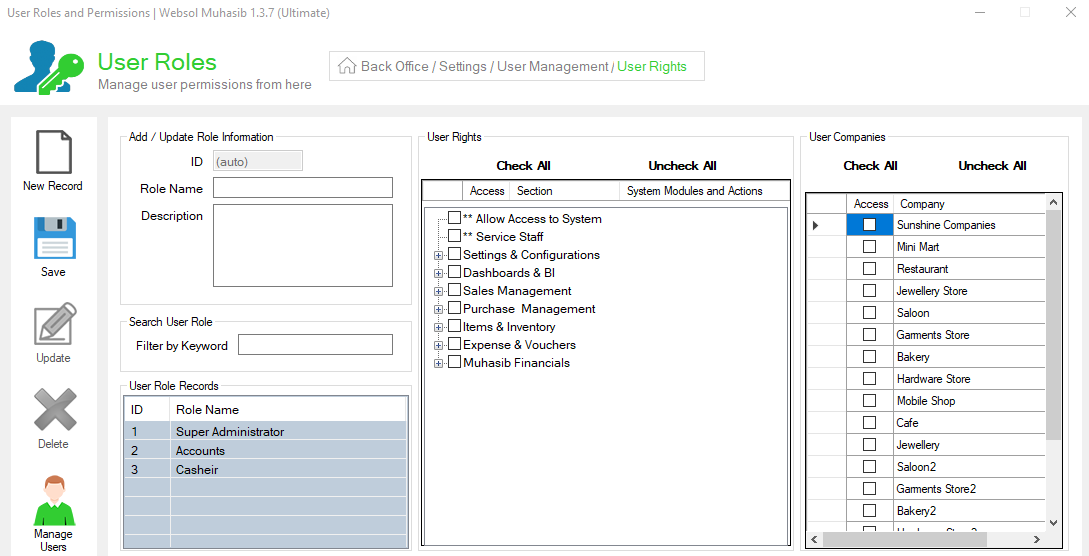Open Back Office from the breadcrumb
The height and width of the screenshot is (556, 1089).
click(394, 67)
